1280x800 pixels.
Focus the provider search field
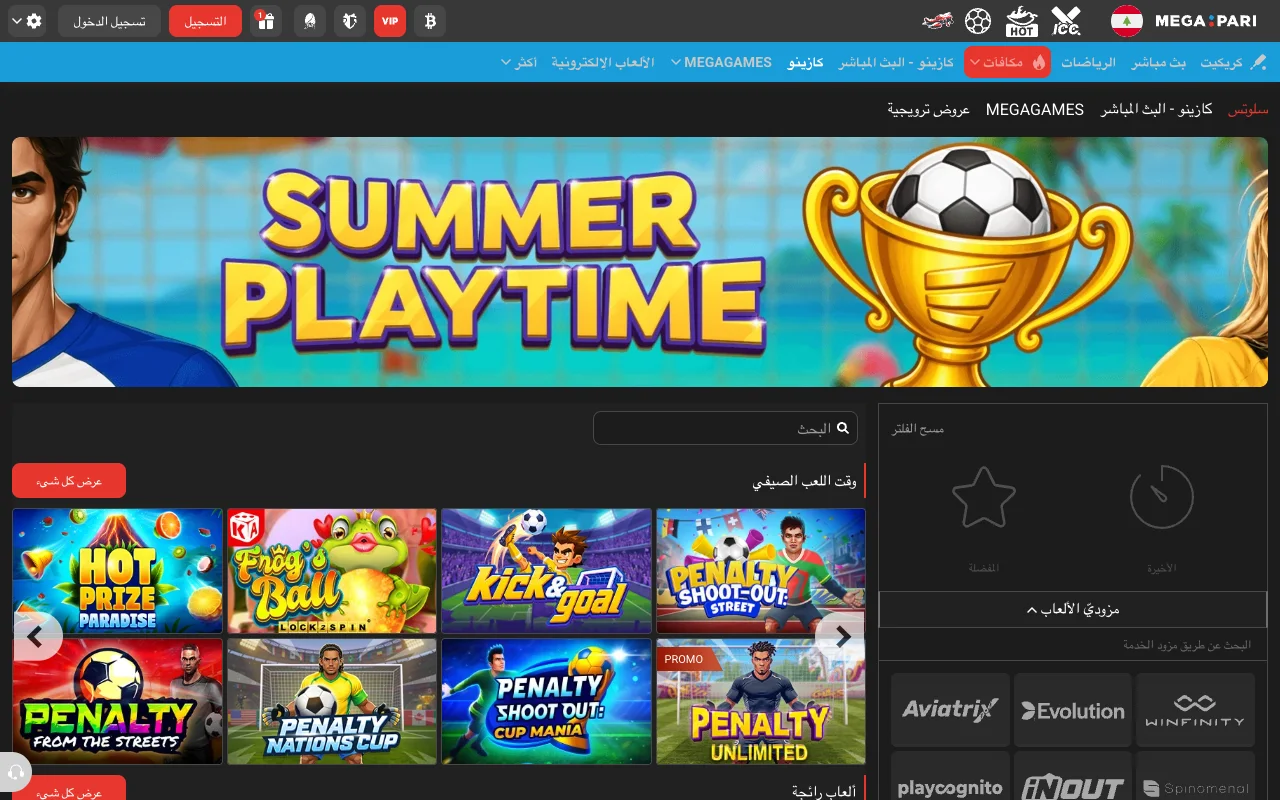[x=1073, y=646]
